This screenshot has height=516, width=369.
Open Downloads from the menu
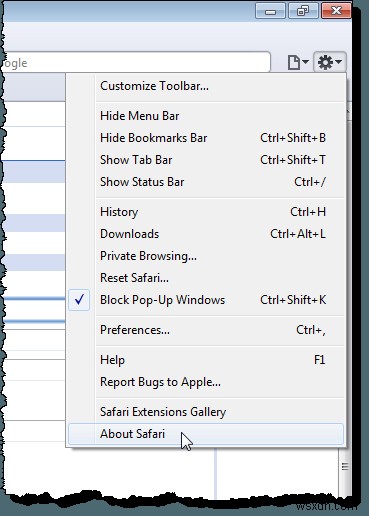coord(206,234)
